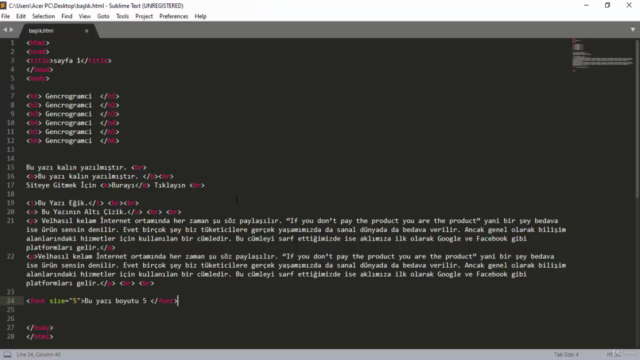Click the 'sayfa 1' title text
640x360 pixels.
[x=67, y=60]
